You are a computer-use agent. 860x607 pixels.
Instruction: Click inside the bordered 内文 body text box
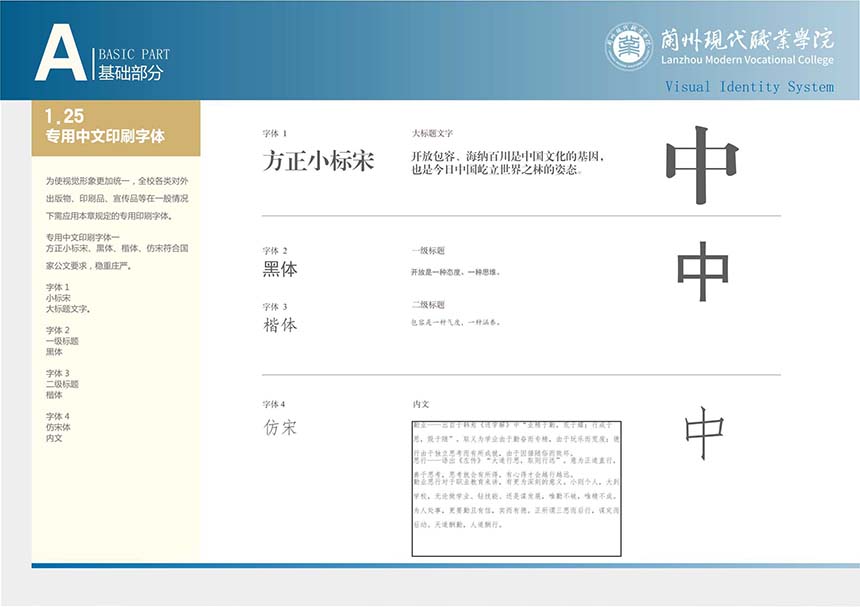516,488
